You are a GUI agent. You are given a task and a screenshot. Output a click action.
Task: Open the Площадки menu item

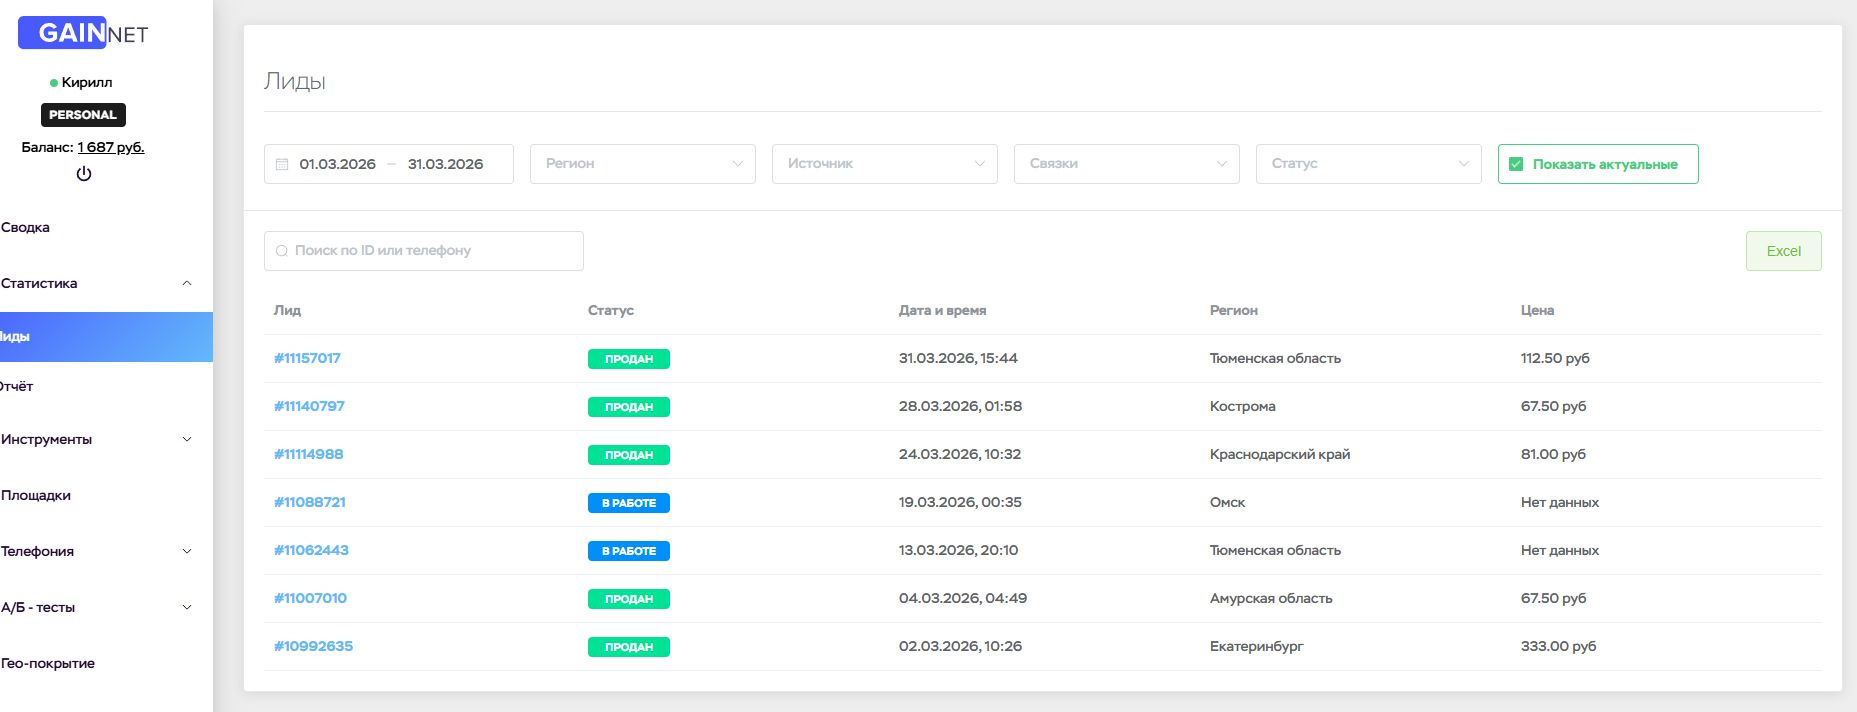(x=36, y=495)
